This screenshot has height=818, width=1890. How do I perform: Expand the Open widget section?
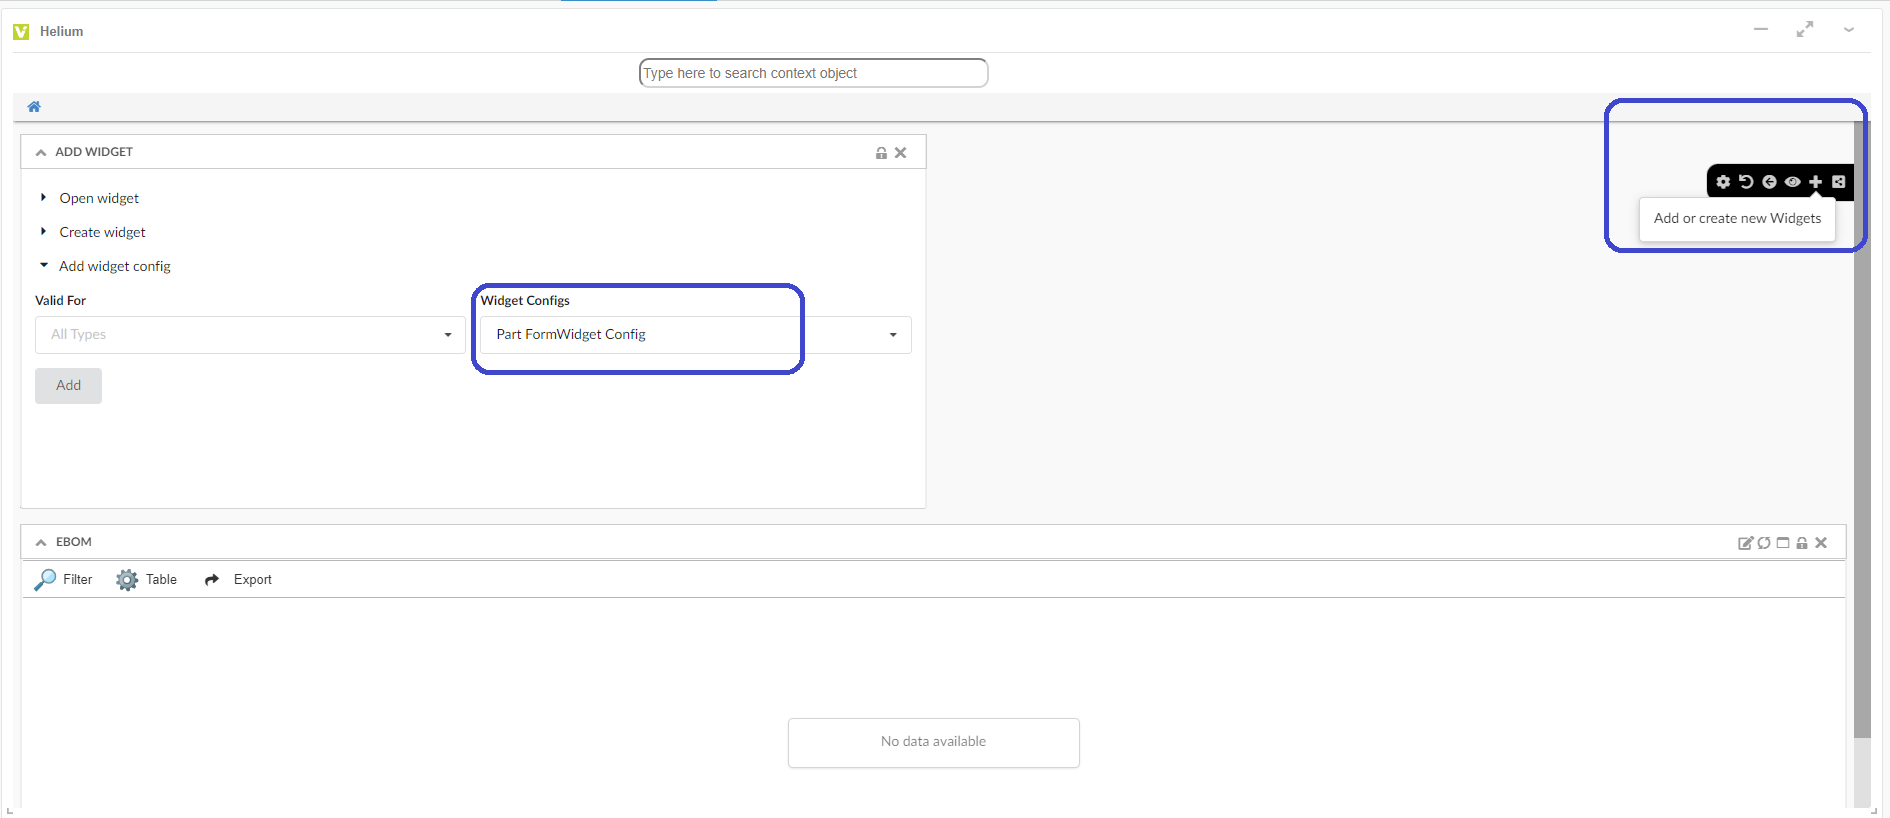[x=98, y=198]
